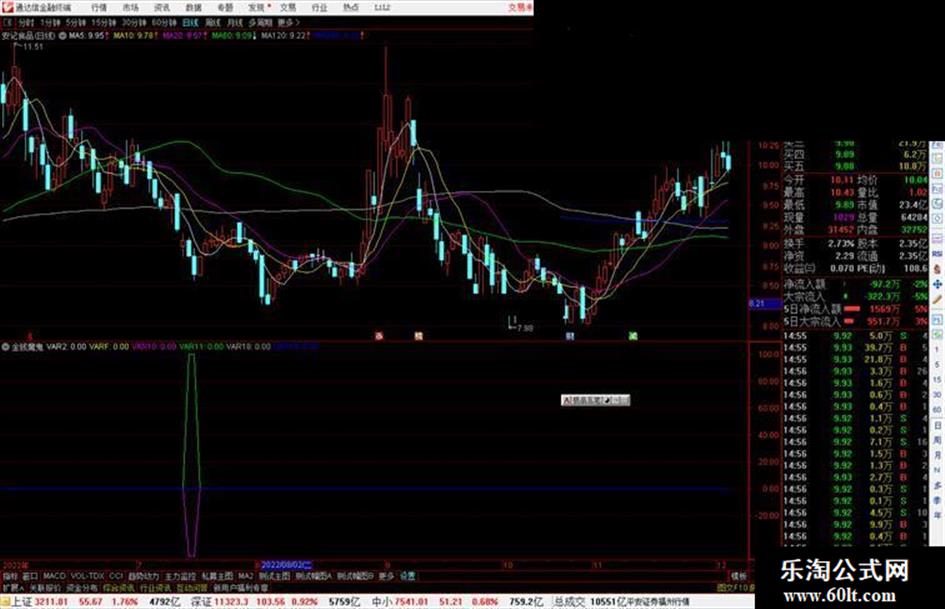This screenshot has width=945, height=609.
Task: Click the 年 yearly shortcut in right sidebar
Action: pos(937,516)
